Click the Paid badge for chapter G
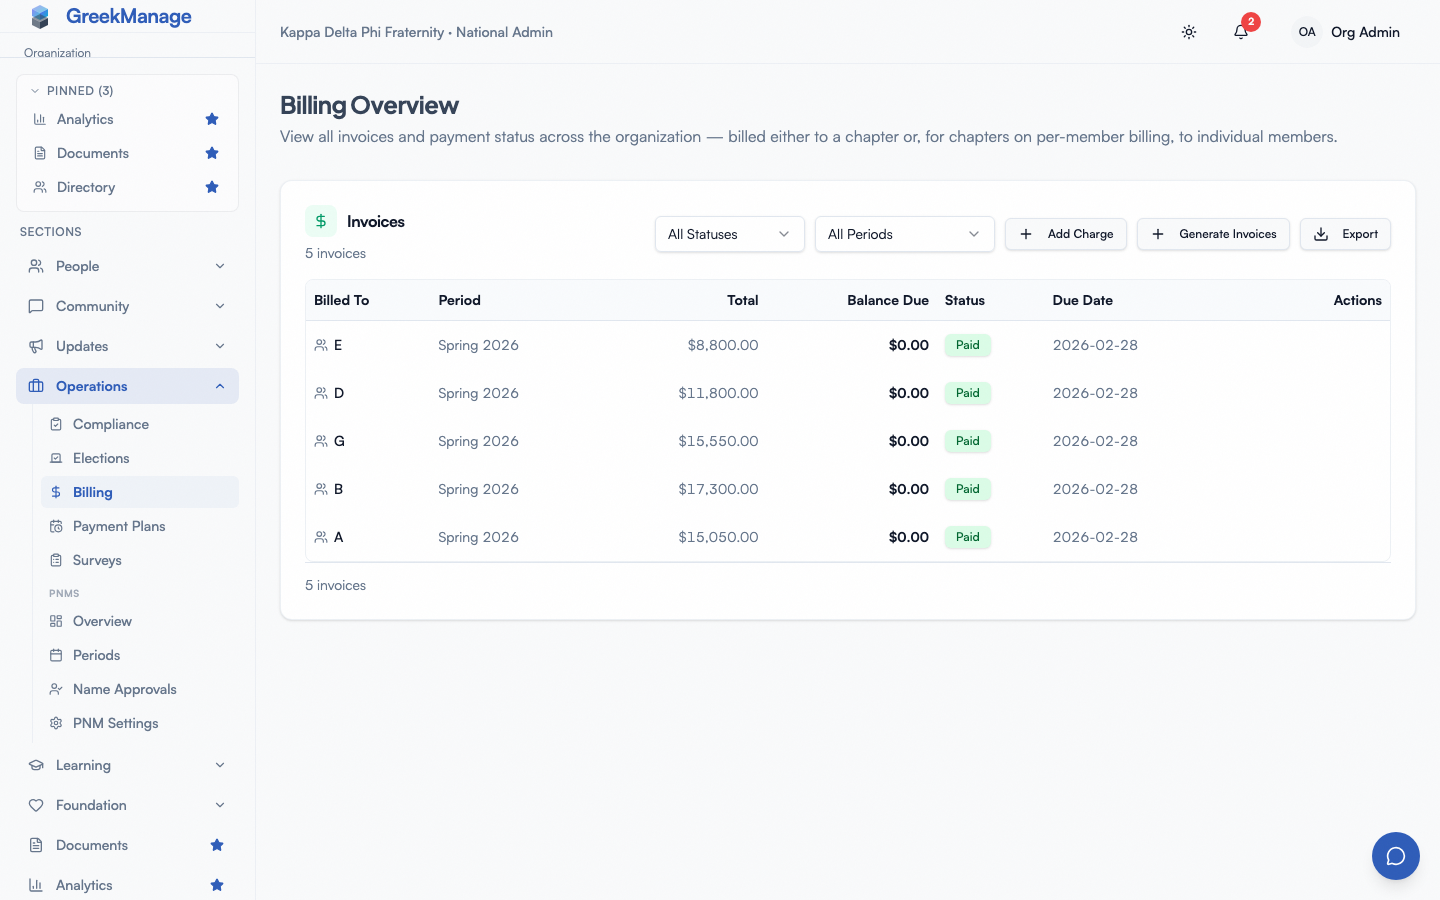This screenshot has width=1440, height=900. [968, 441]
